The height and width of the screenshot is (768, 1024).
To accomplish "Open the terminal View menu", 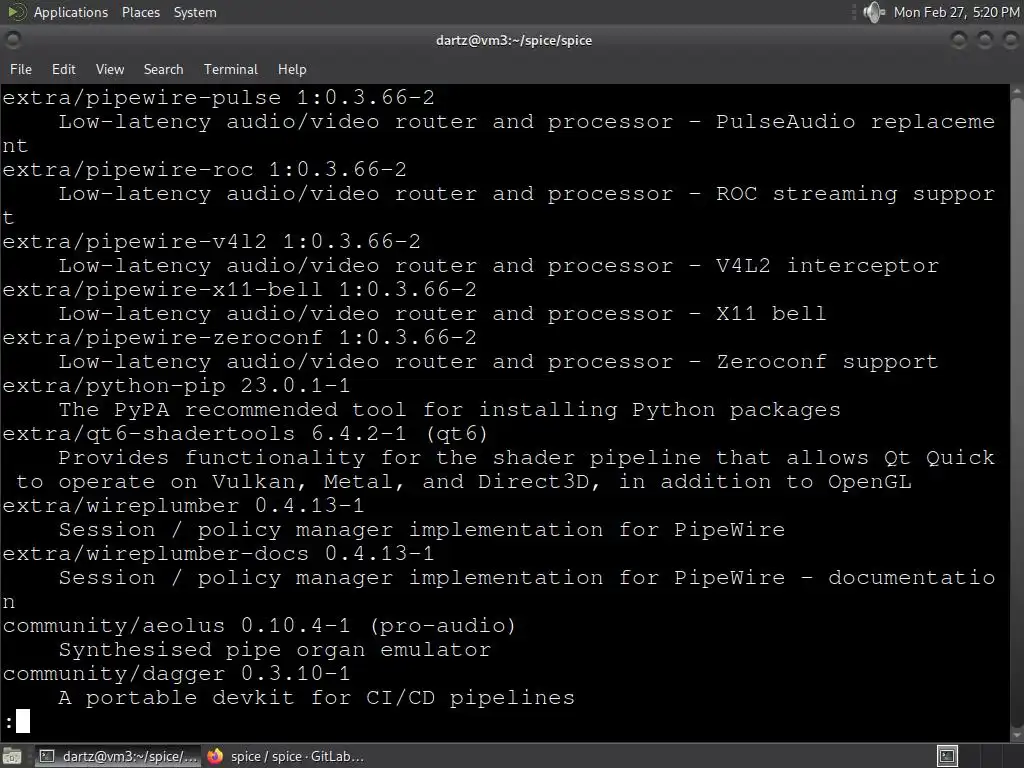I will click(x=110, y=69).
